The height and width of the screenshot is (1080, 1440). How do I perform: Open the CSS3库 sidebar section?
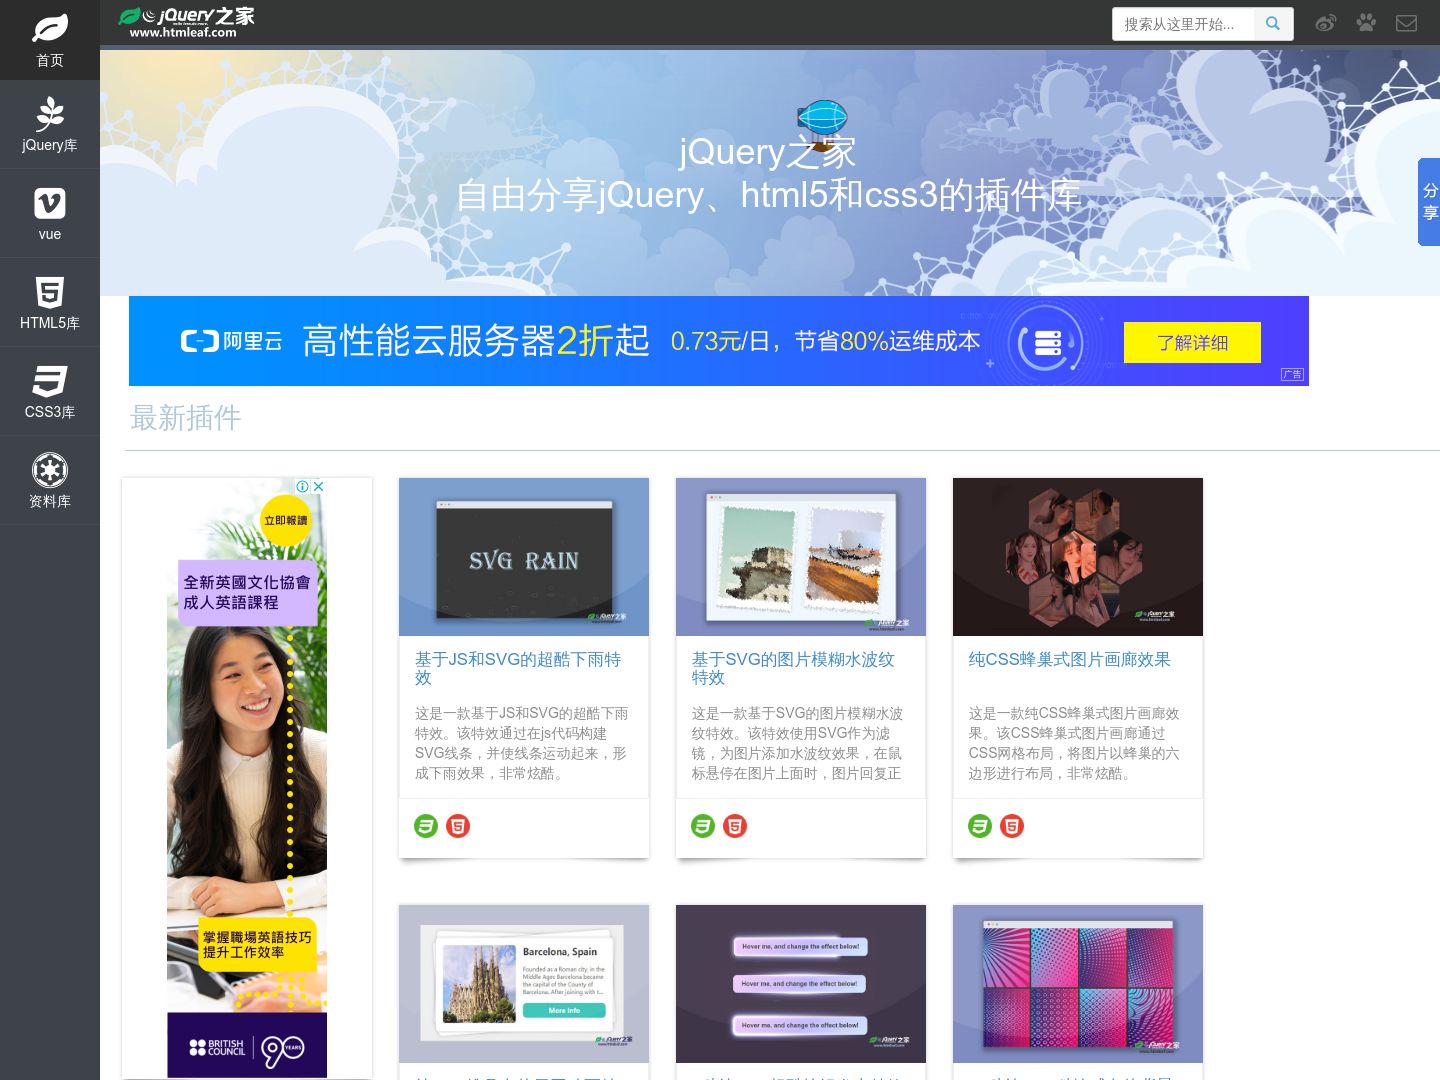50,392
